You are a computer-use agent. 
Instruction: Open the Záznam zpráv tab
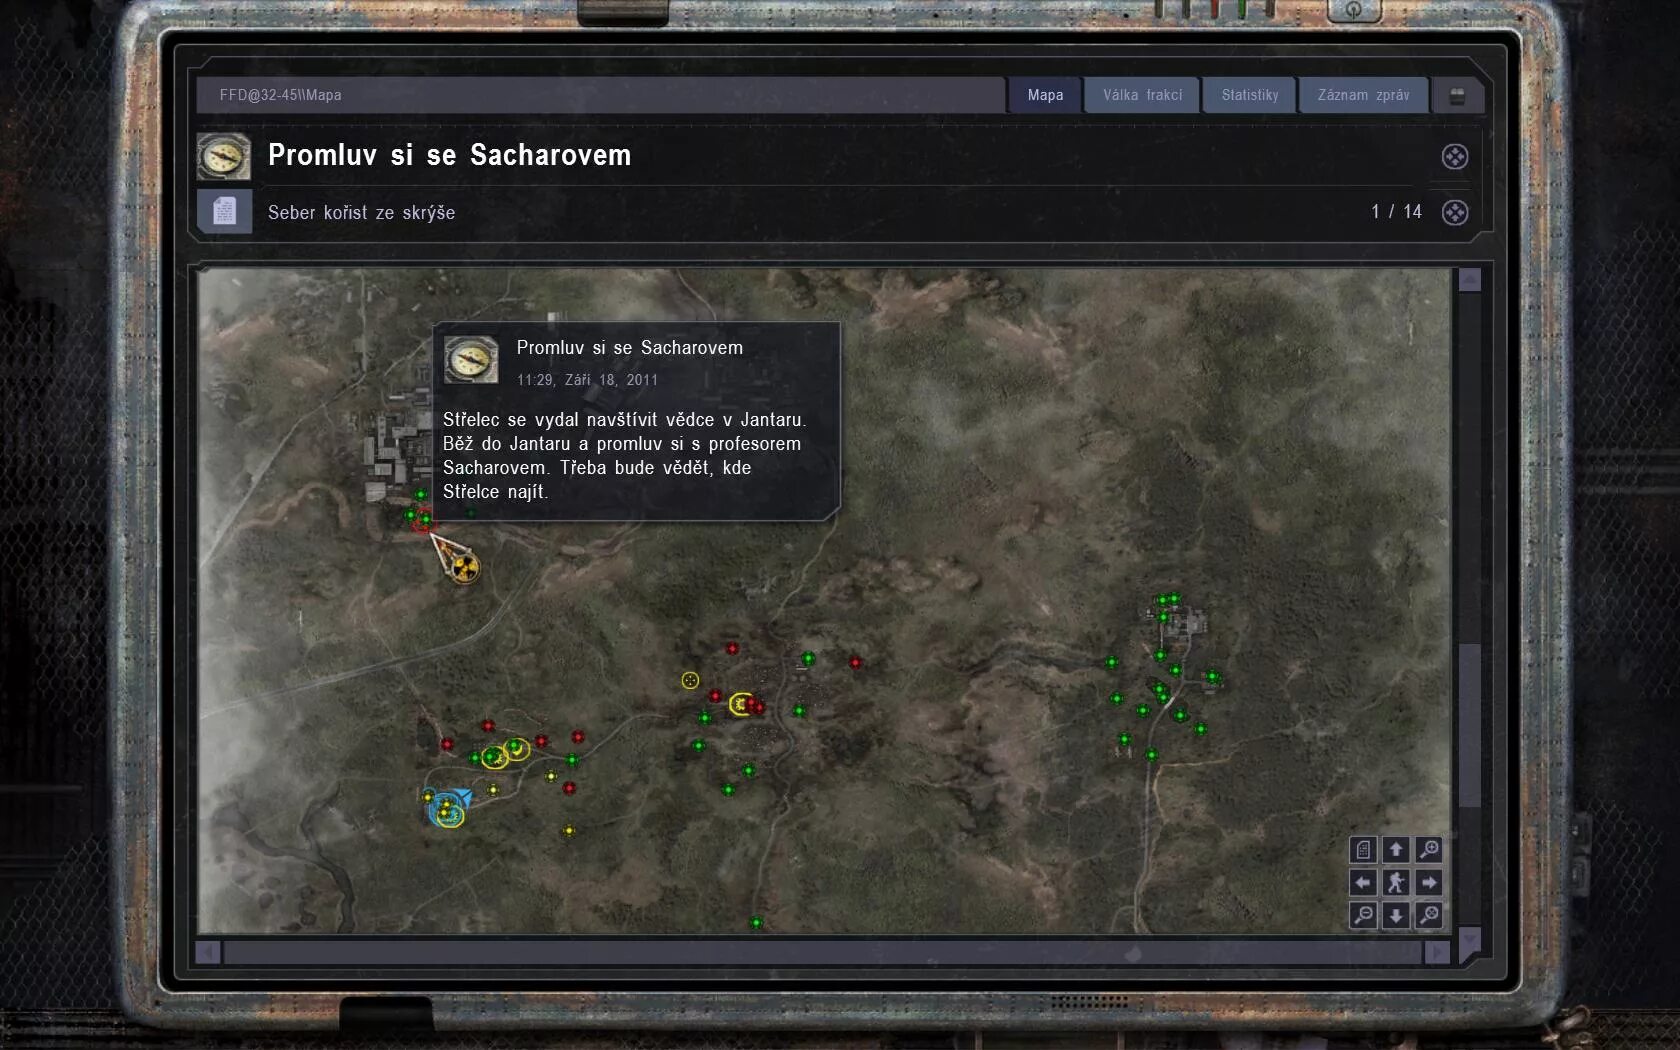(1363, 95)
